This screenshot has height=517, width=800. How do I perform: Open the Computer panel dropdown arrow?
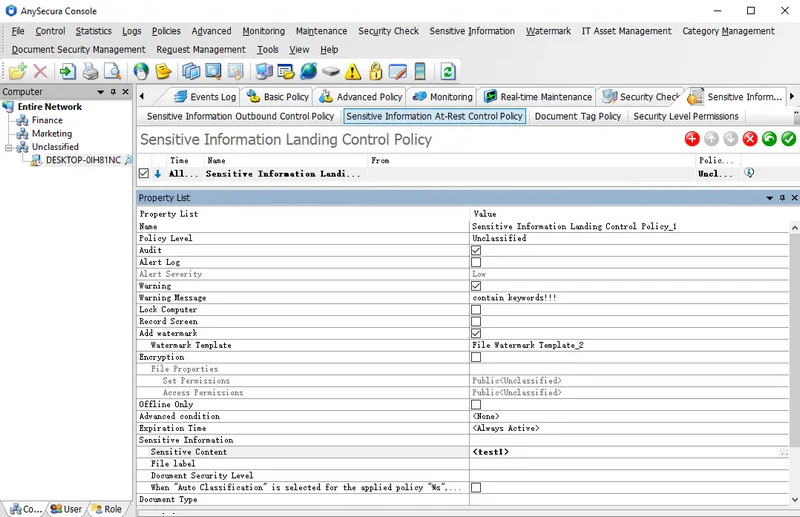[101, 92]
